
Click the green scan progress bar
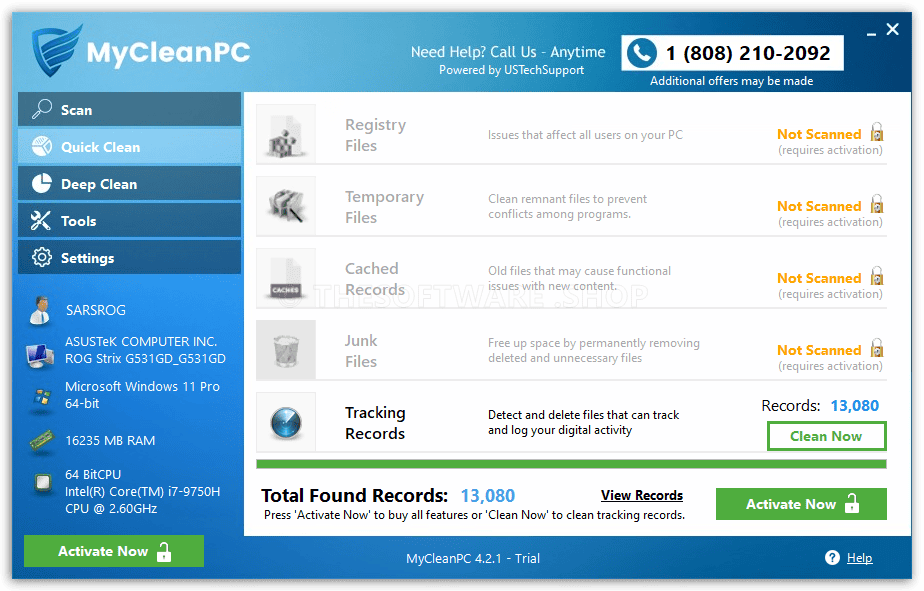click(x=571, y=464)
